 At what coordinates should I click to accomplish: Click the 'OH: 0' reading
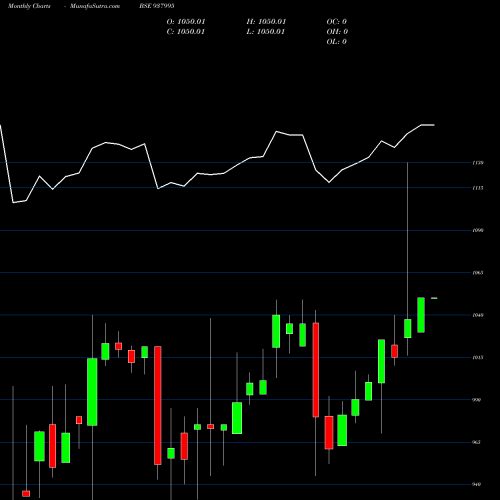pyautogui.click(x=337, y=32)
